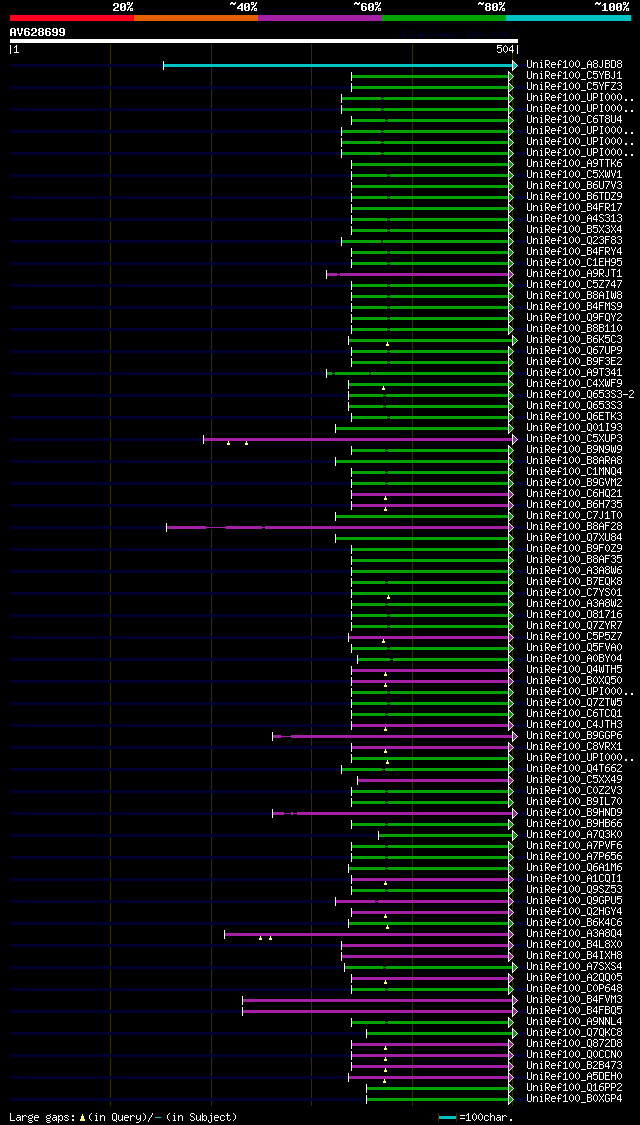Click UniRef100_Q23F83 label

click(574, 240)
